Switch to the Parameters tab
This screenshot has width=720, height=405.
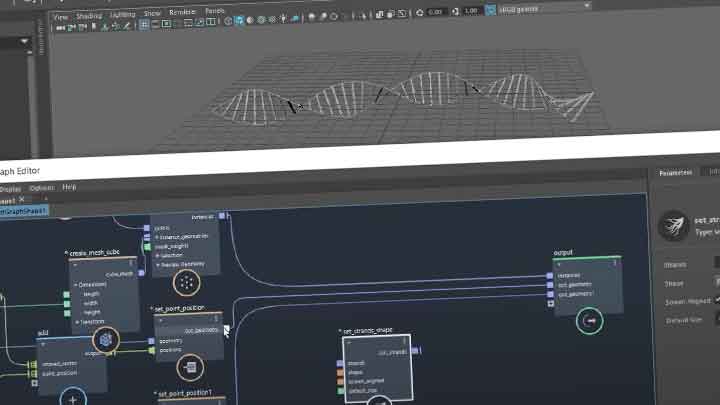pos(675,173)
